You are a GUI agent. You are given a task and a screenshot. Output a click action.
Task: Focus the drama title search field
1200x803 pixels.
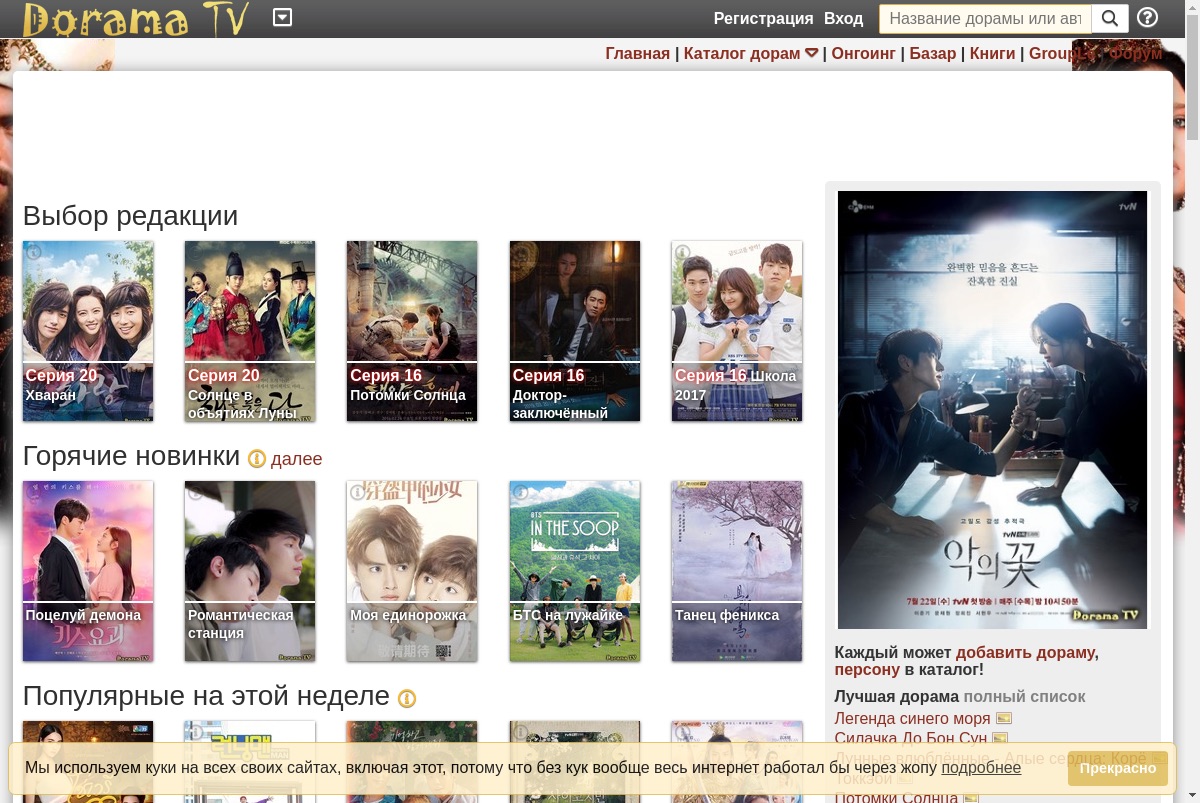[x=985, y=19]
